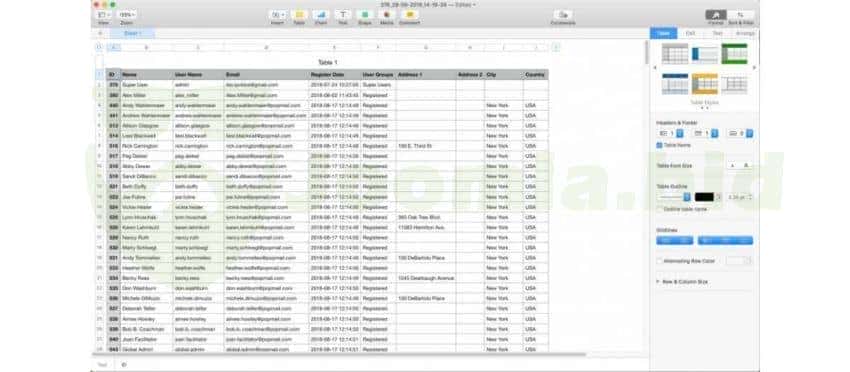The image size is (850, 372).
Task: Add a new sheet with plus button
Action: tap(99, 34)
